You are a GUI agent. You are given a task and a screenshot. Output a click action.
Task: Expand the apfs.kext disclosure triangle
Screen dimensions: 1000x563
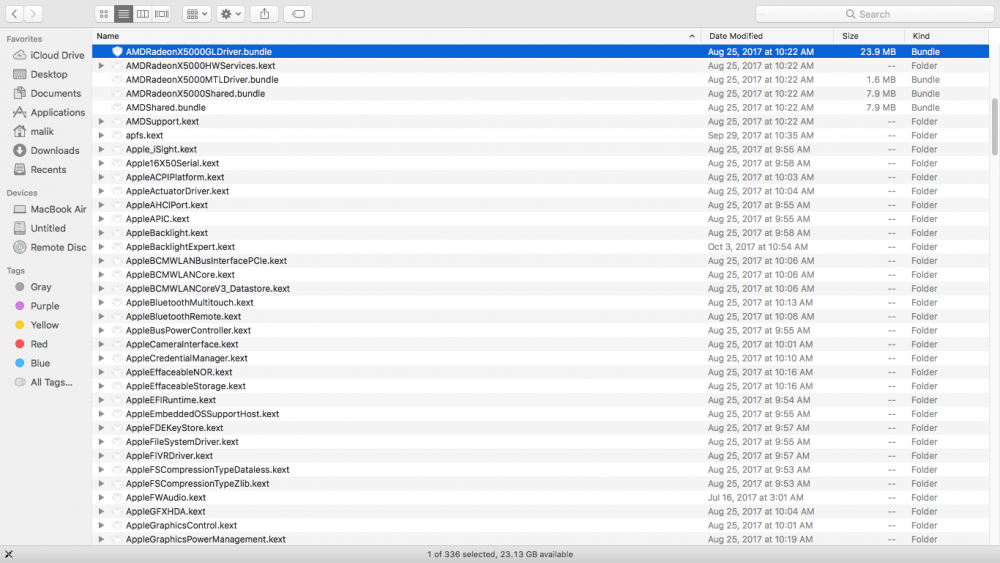[x=101, y=136]
